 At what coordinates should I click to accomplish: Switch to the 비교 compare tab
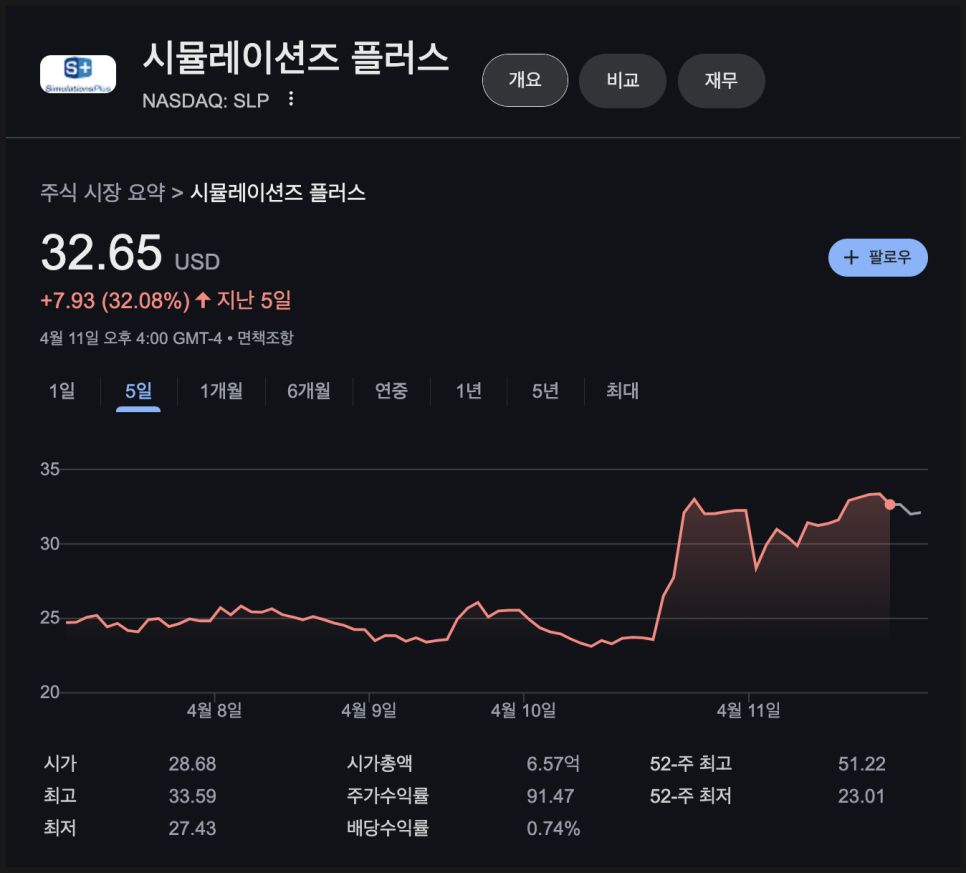(622, 80)
